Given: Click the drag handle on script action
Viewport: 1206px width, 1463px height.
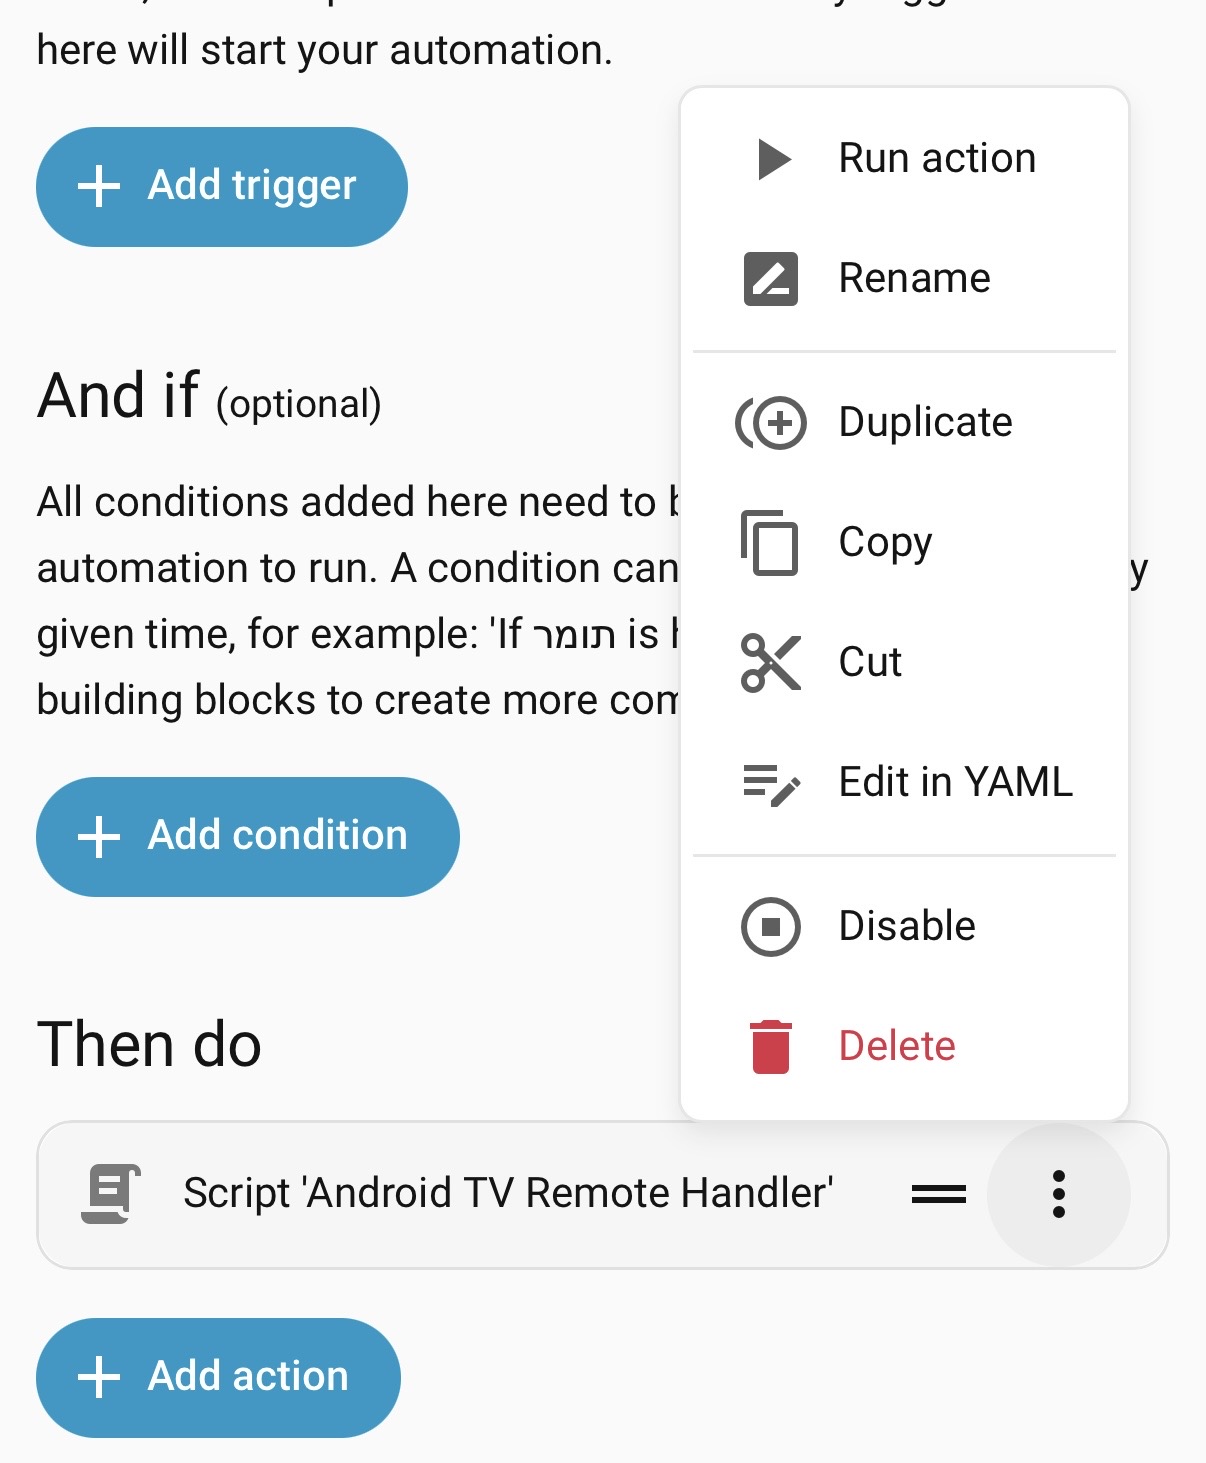Looking at the screenshot, I should (938, 1194).
